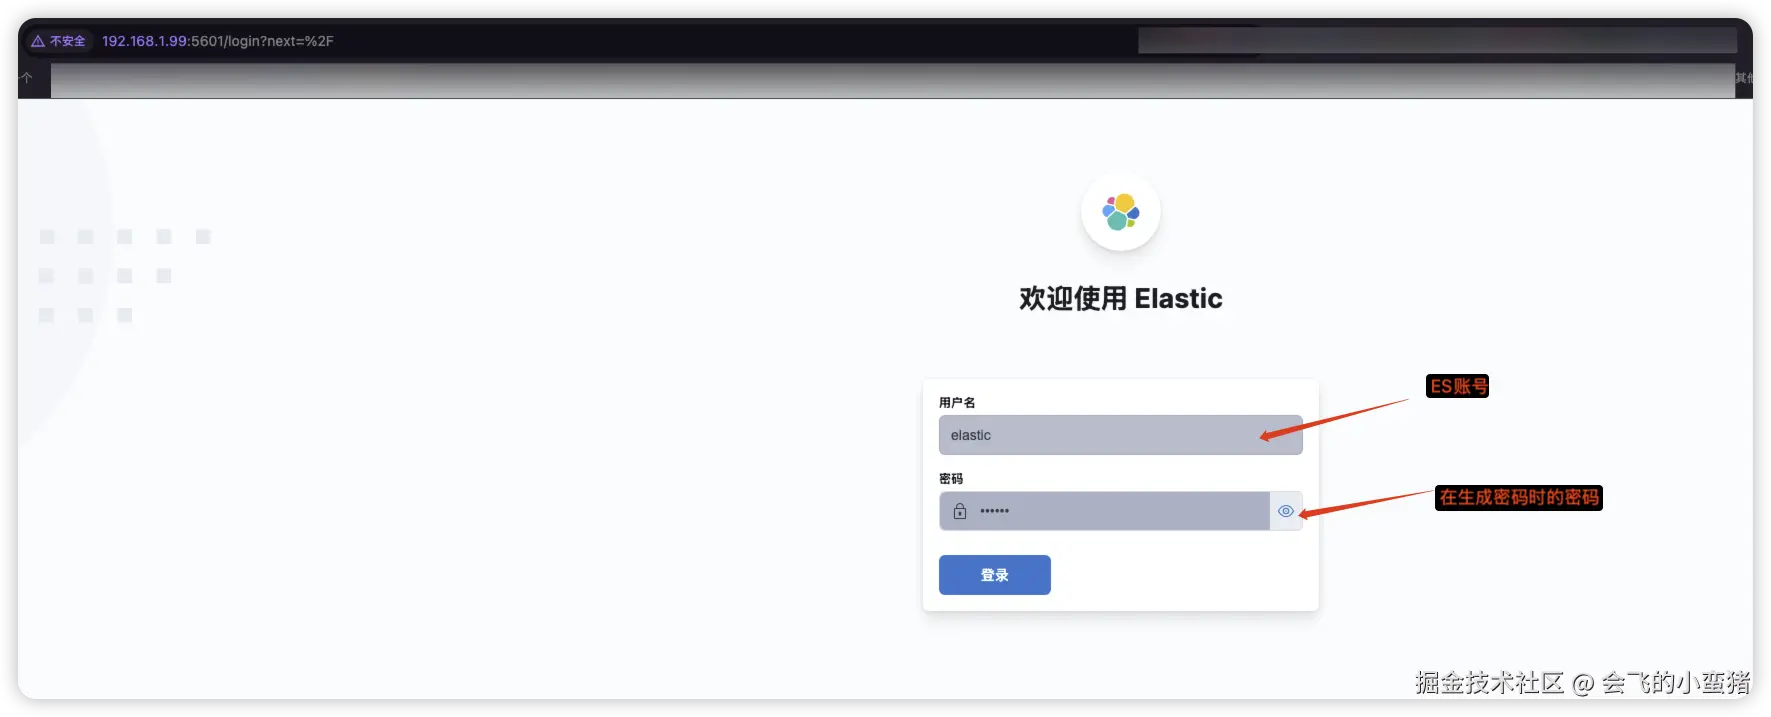Show password using the eye icon
1771x717 pixels.
click(1286, 511)
